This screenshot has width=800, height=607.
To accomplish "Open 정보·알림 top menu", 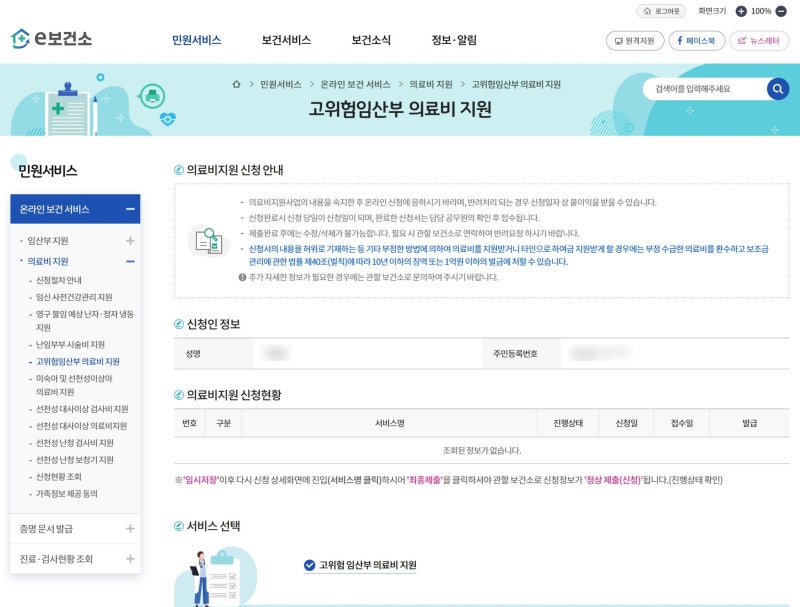I will [454, 40].
